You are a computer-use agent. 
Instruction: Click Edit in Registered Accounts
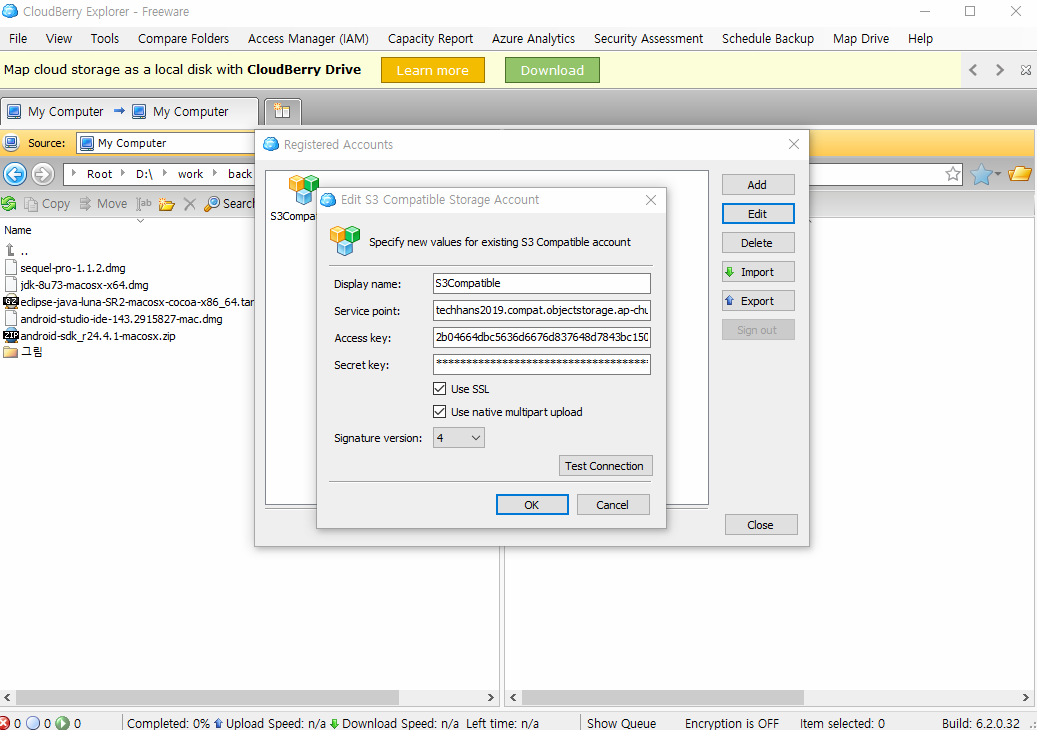(758, 214)
